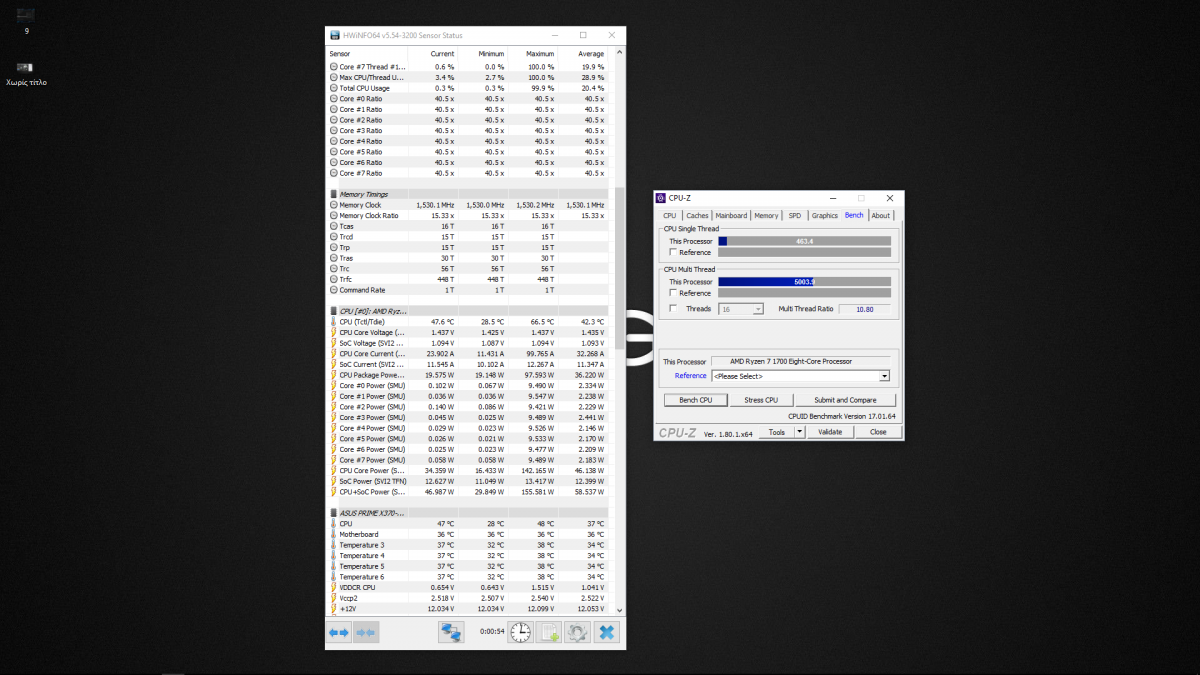Click the CPU Single Thread score bar
This screenshot has height=675, width=1200.
pyautogui.click(x=804, y=241)
